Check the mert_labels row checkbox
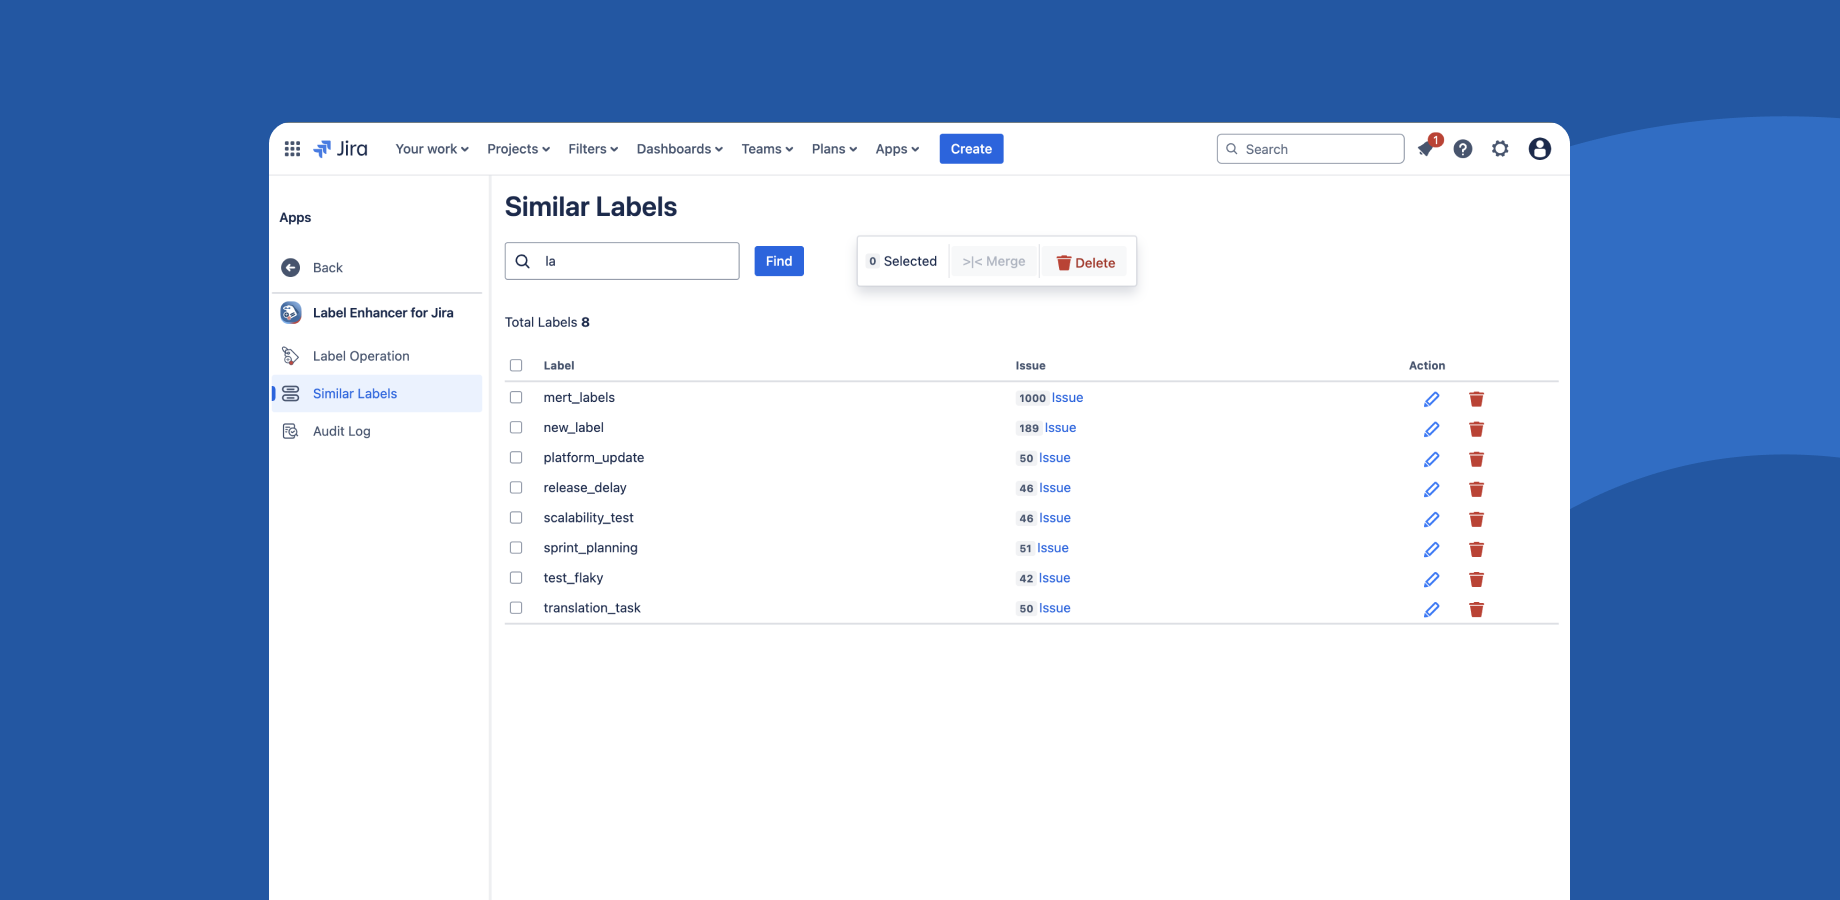Viewport: 1840px width, 900px height. click(516, 397)
